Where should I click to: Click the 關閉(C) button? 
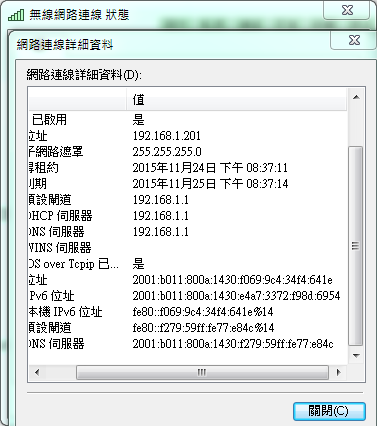click(x=329, y=411)
